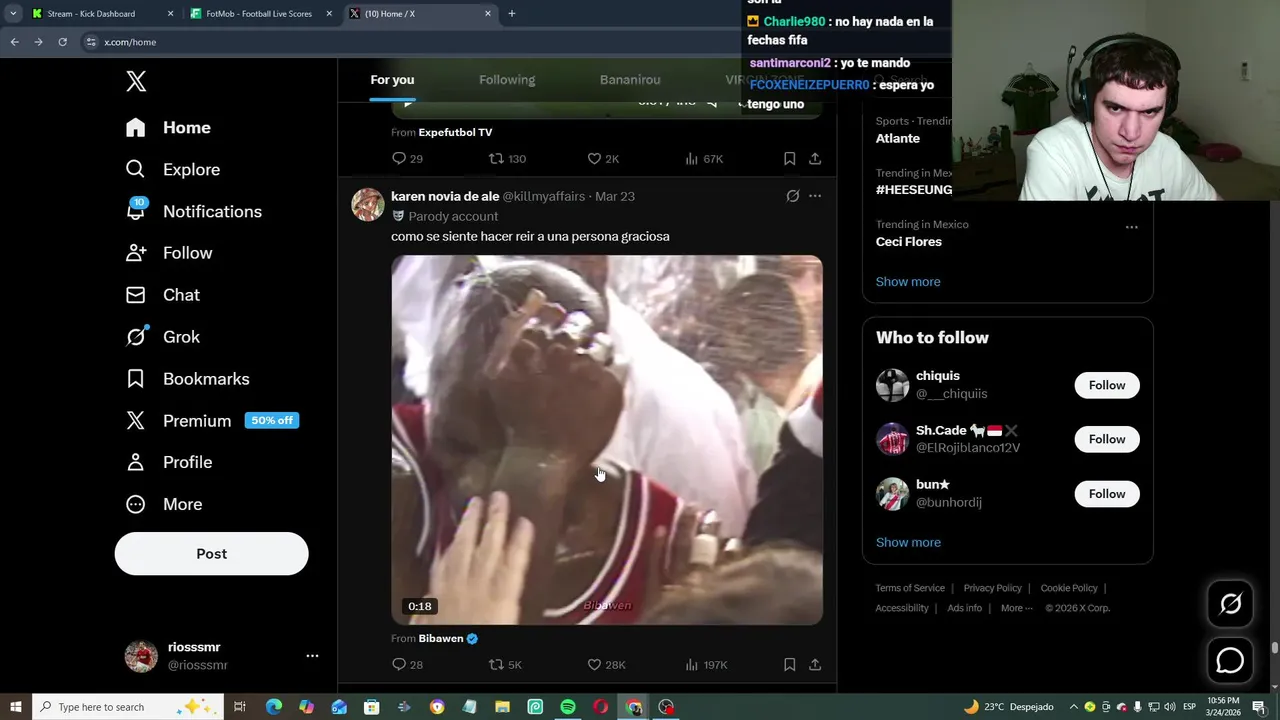Open Grok from the sidebar

coord(162,337)
